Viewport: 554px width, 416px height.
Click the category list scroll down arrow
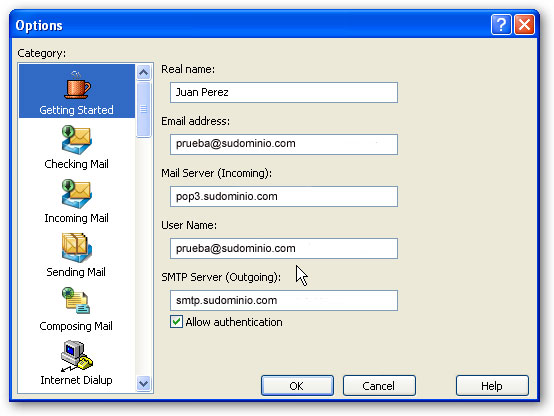pyautogui.click(x=143, y=383)
